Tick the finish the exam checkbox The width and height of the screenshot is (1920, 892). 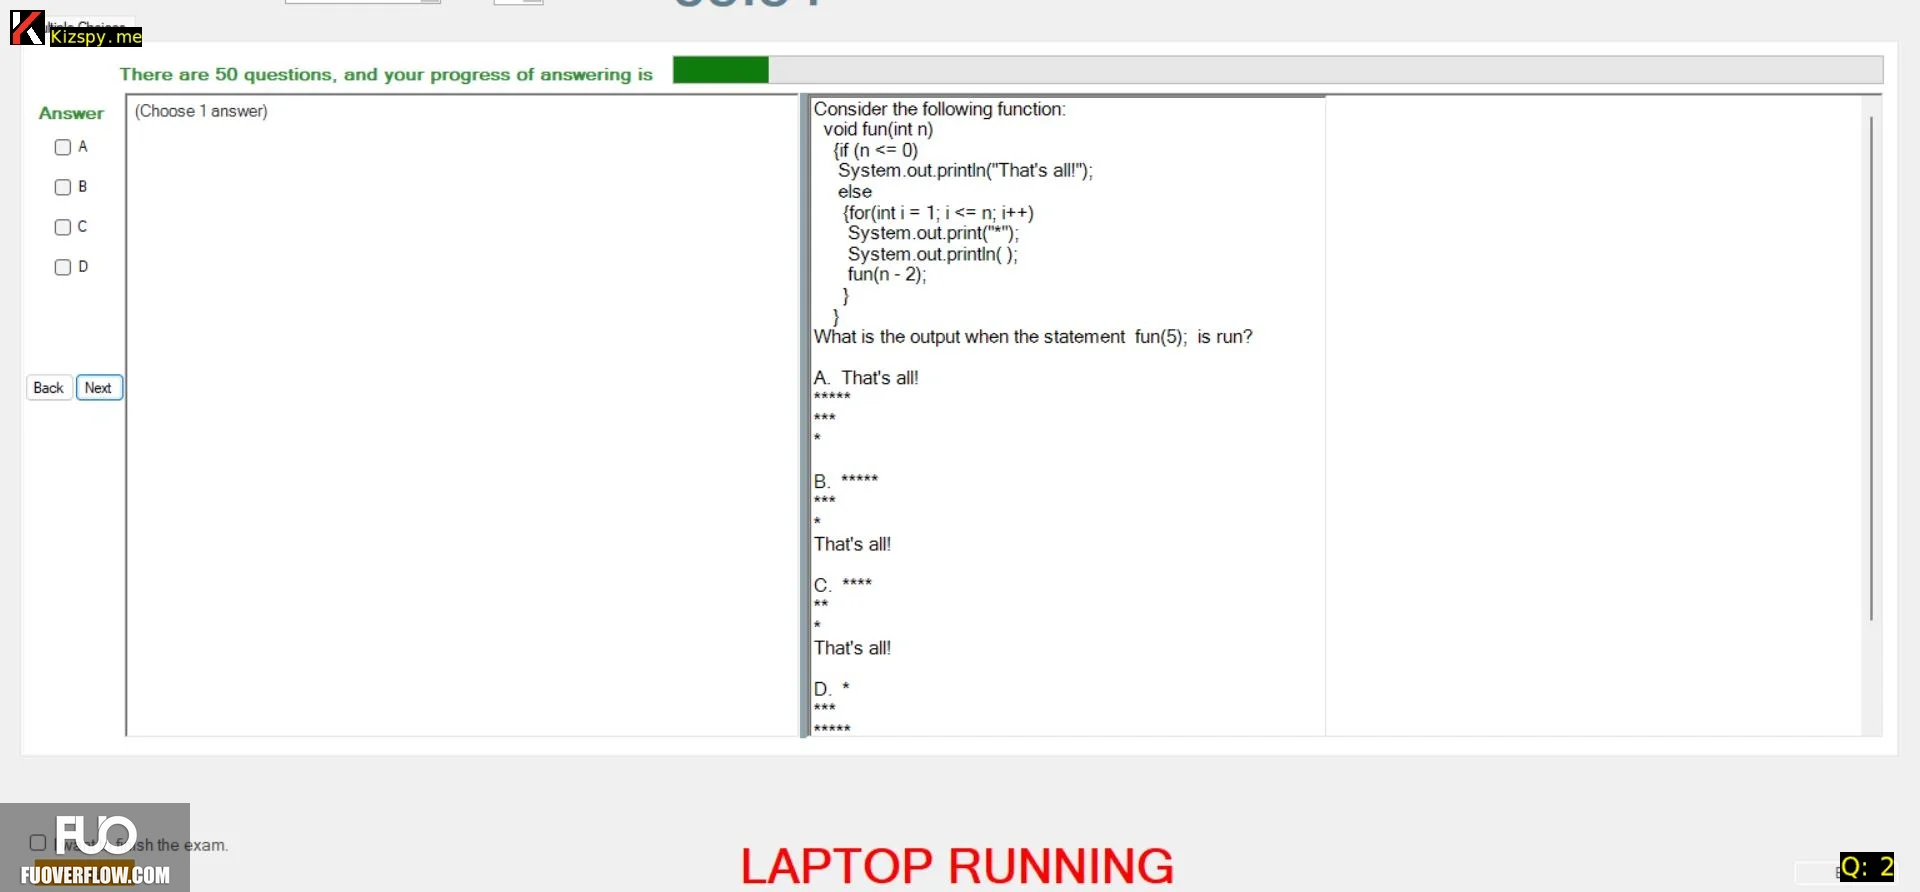click(x=38, y=843)
